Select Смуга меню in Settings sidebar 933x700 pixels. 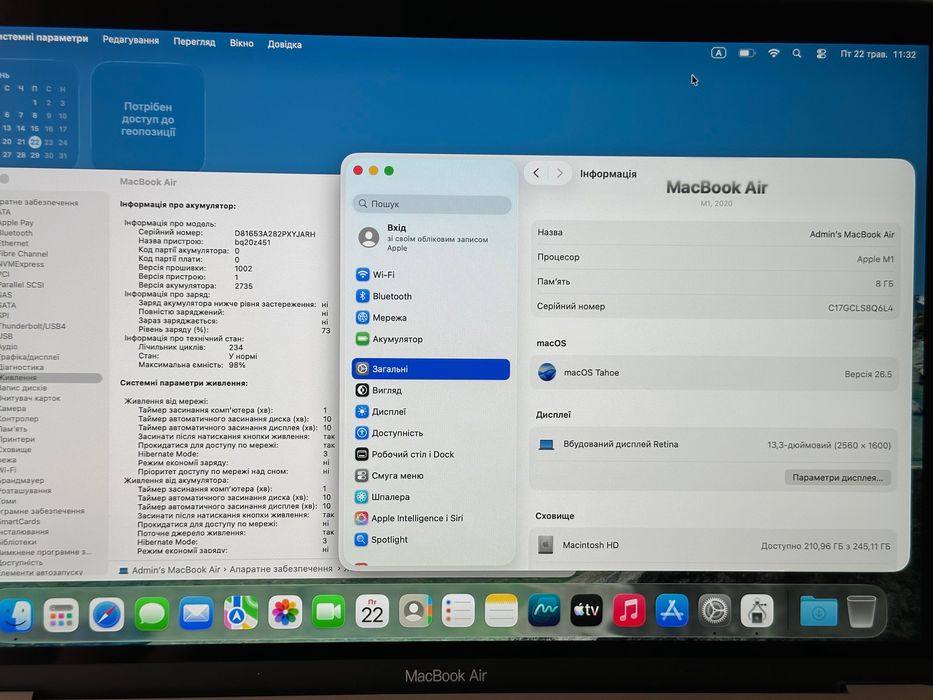click(431, 476)
